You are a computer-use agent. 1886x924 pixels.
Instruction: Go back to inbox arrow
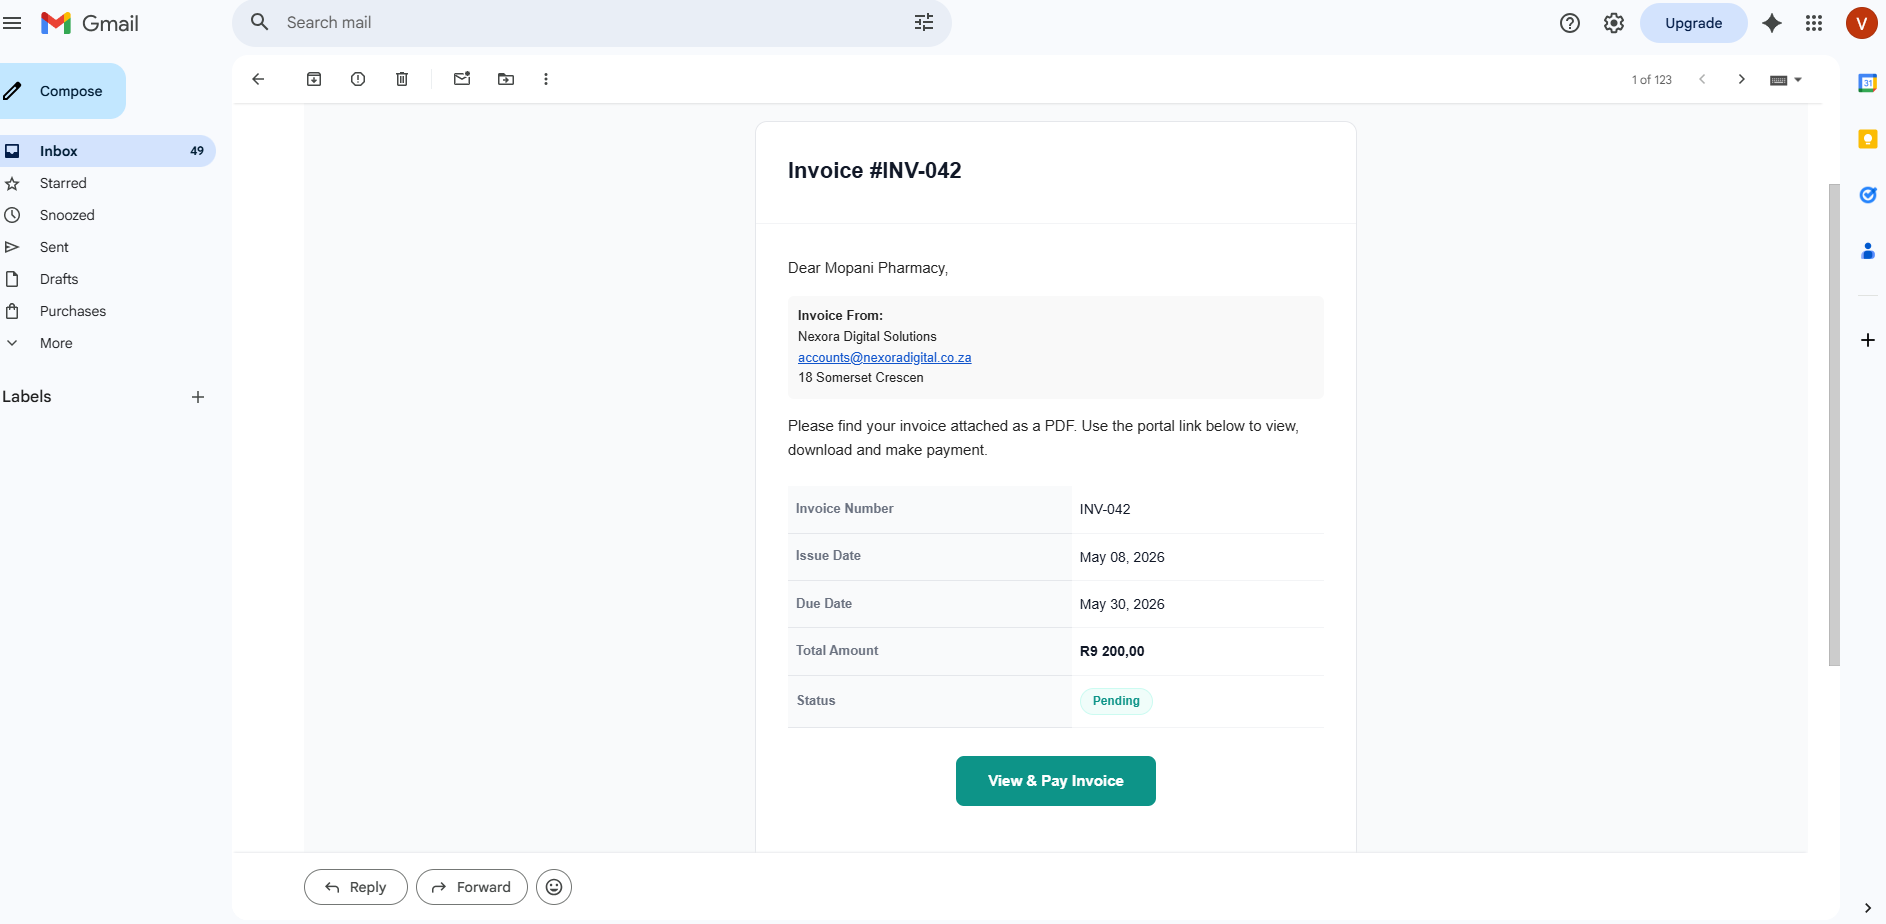coord(258,79)
